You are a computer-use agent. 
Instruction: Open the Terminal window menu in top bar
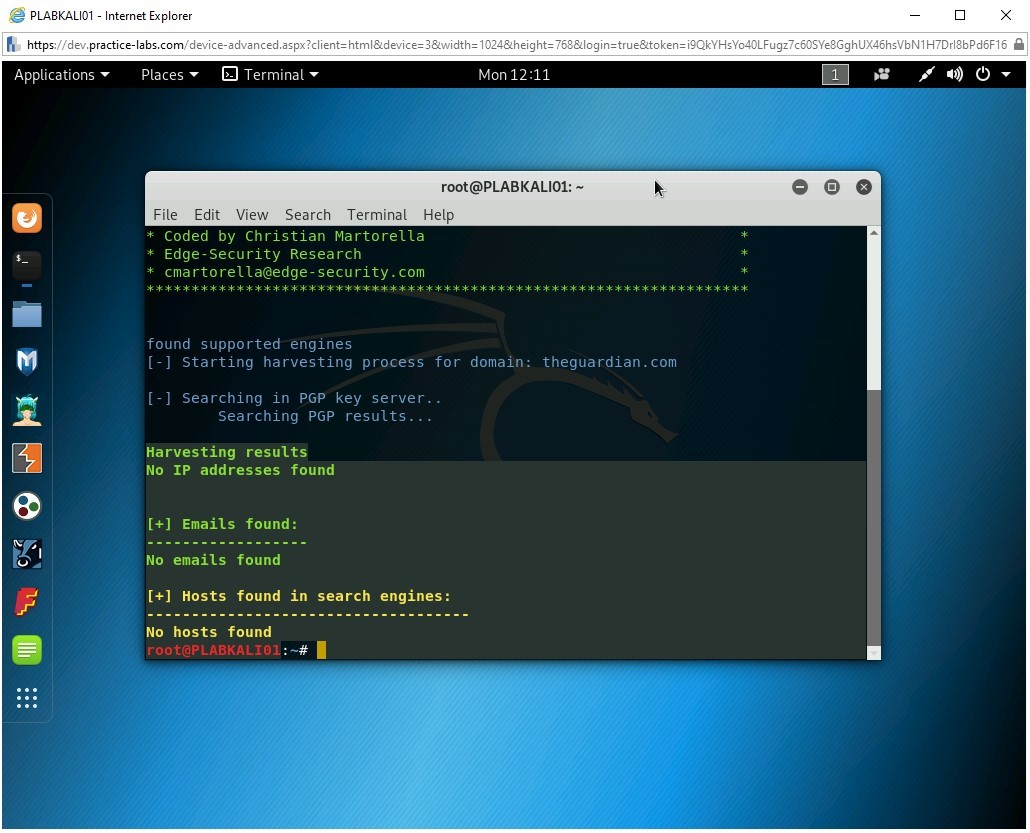270,74
